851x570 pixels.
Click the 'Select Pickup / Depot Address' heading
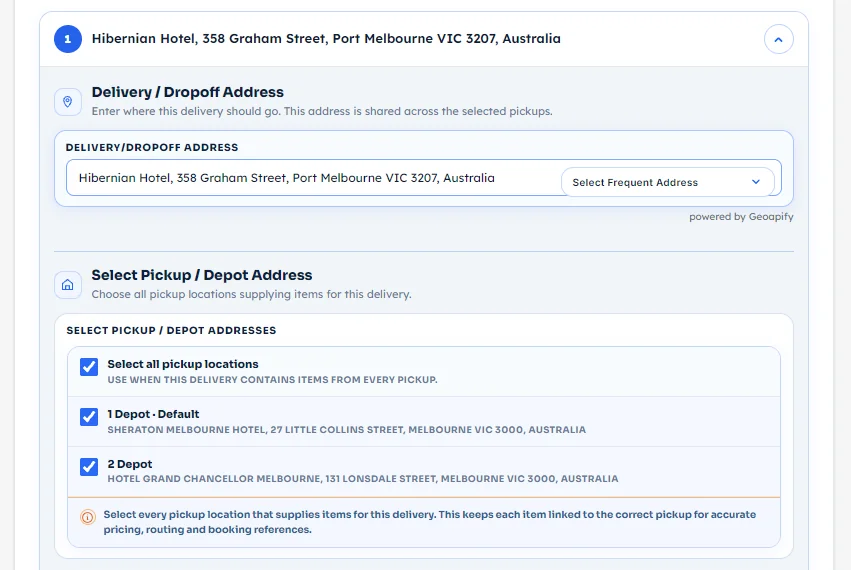tap(201, 275)
